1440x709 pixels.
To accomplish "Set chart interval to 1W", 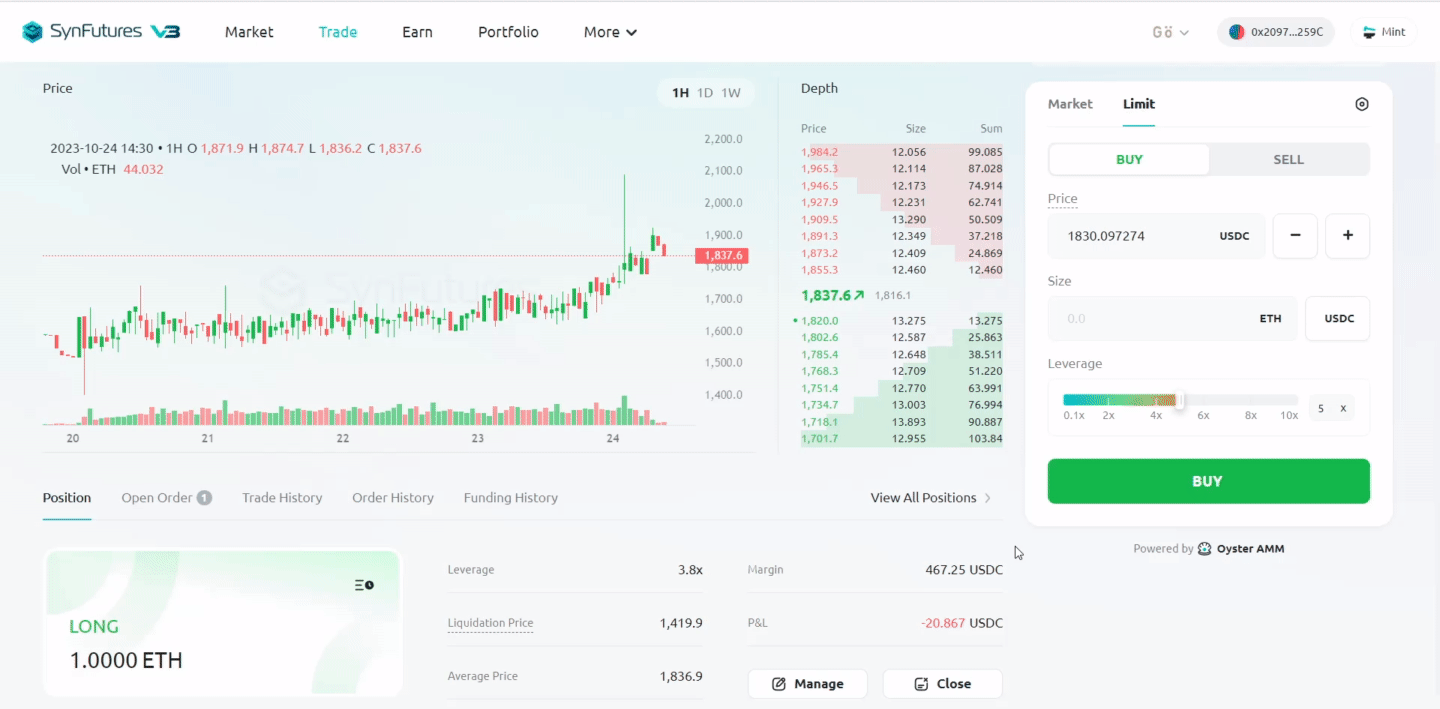I will [731, 93].
